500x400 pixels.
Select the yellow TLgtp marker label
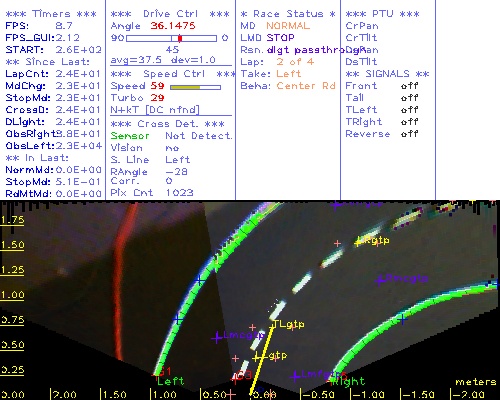pyautogui.click(x=289, y=324)
